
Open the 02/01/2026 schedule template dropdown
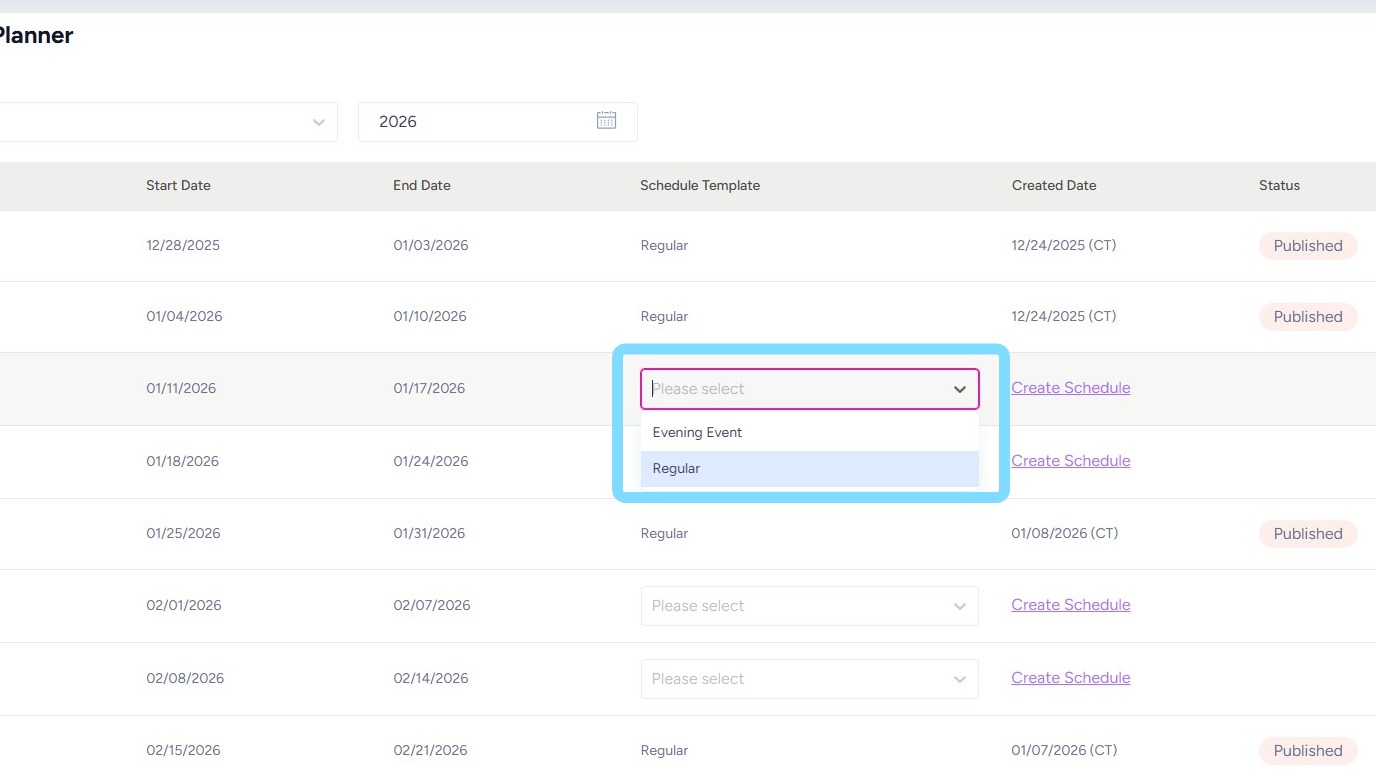coord(809,606)
